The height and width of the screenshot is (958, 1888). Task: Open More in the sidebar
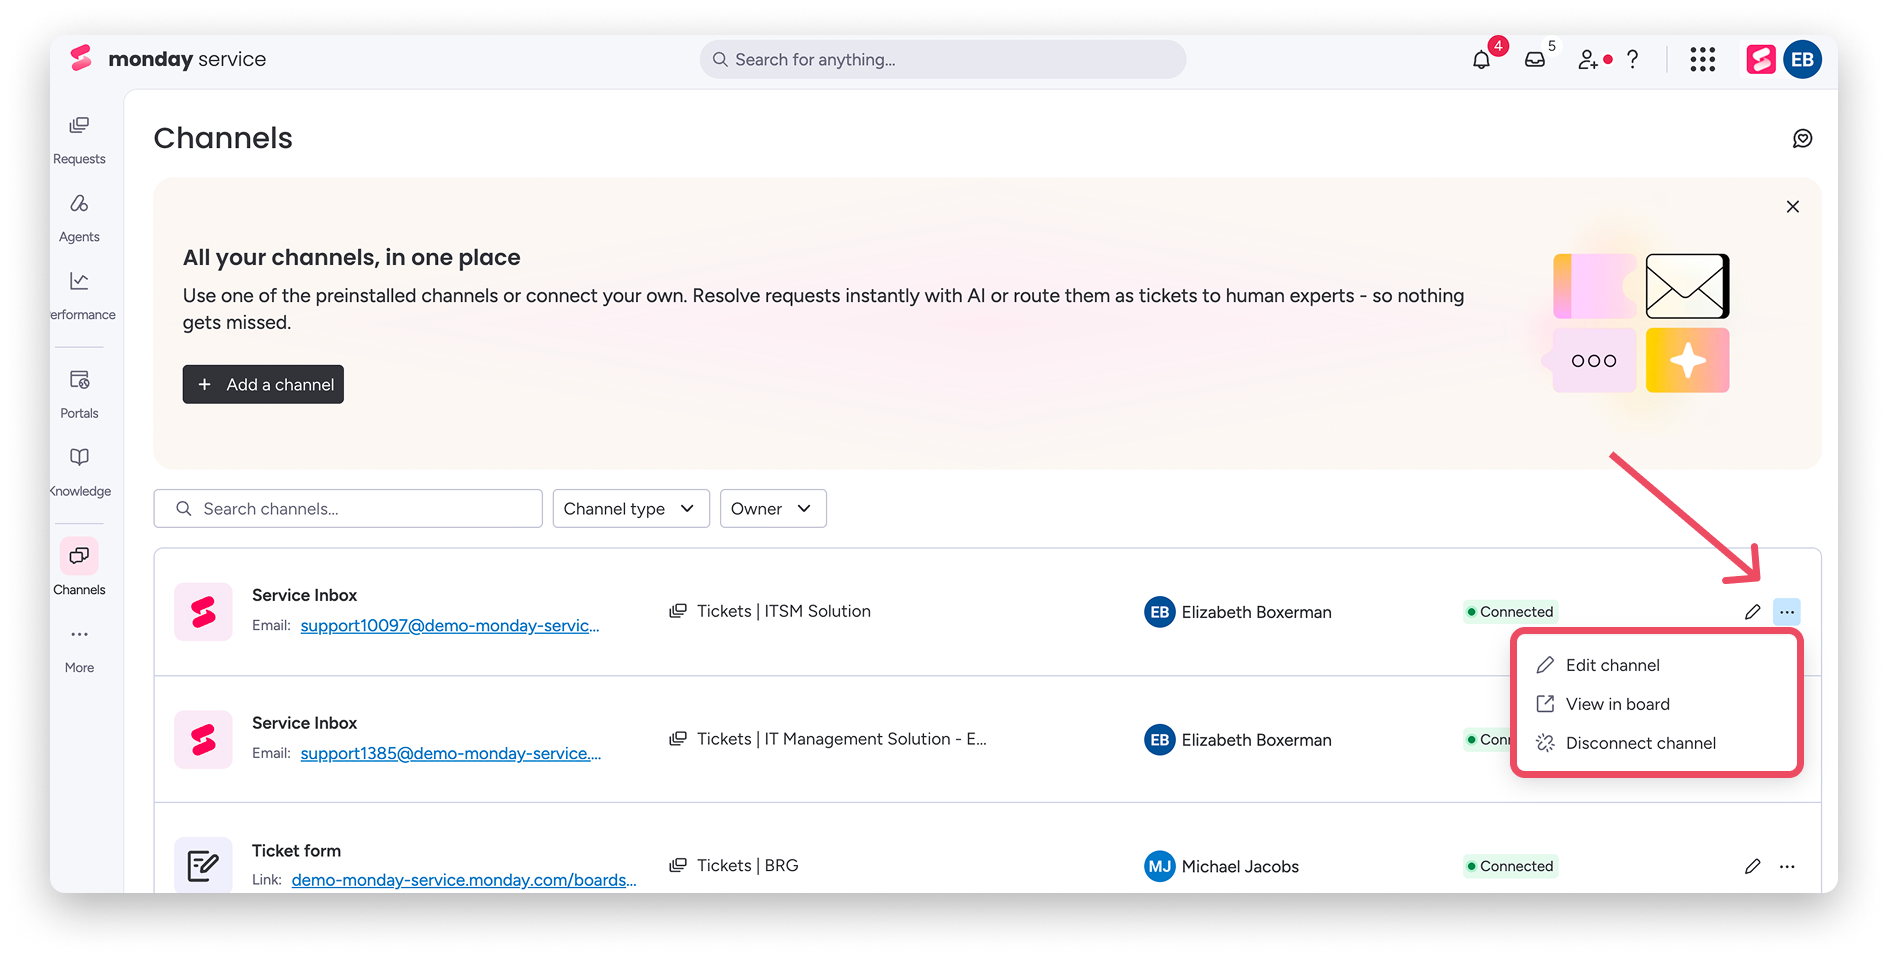(x=79, y=650)
